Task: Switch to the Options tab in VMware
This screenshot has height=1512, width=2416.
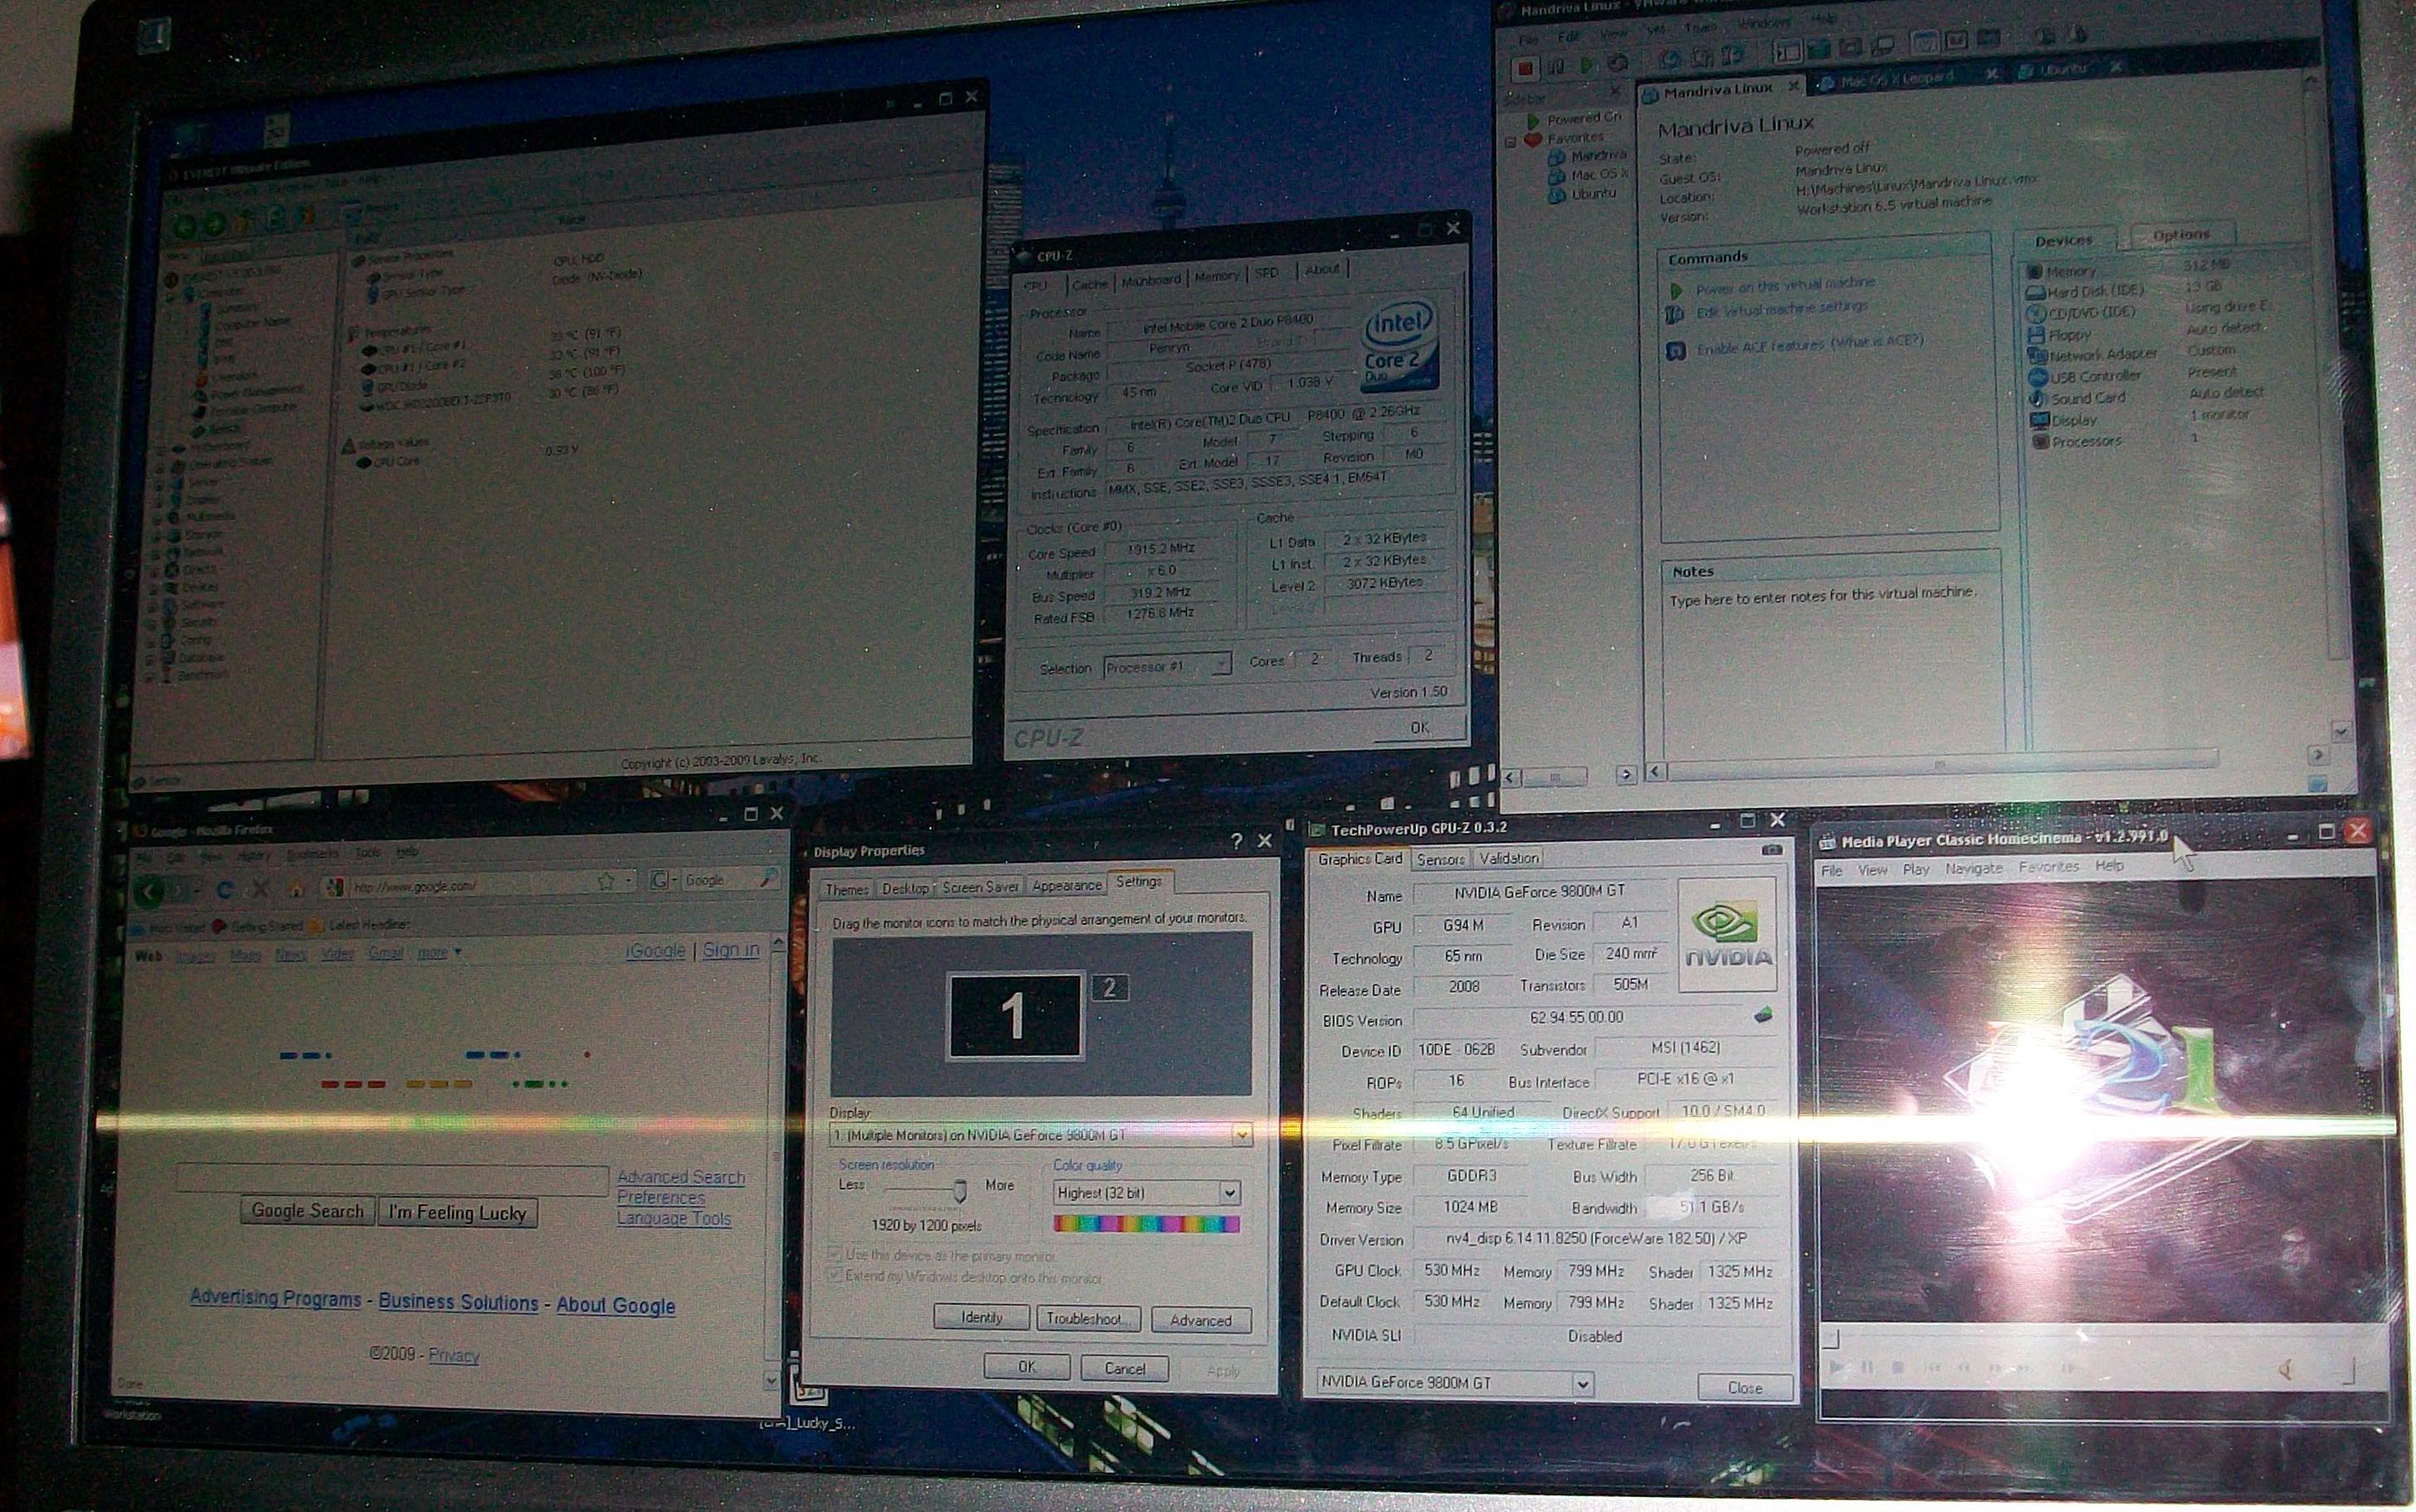Action: (x=2181, y=234)
